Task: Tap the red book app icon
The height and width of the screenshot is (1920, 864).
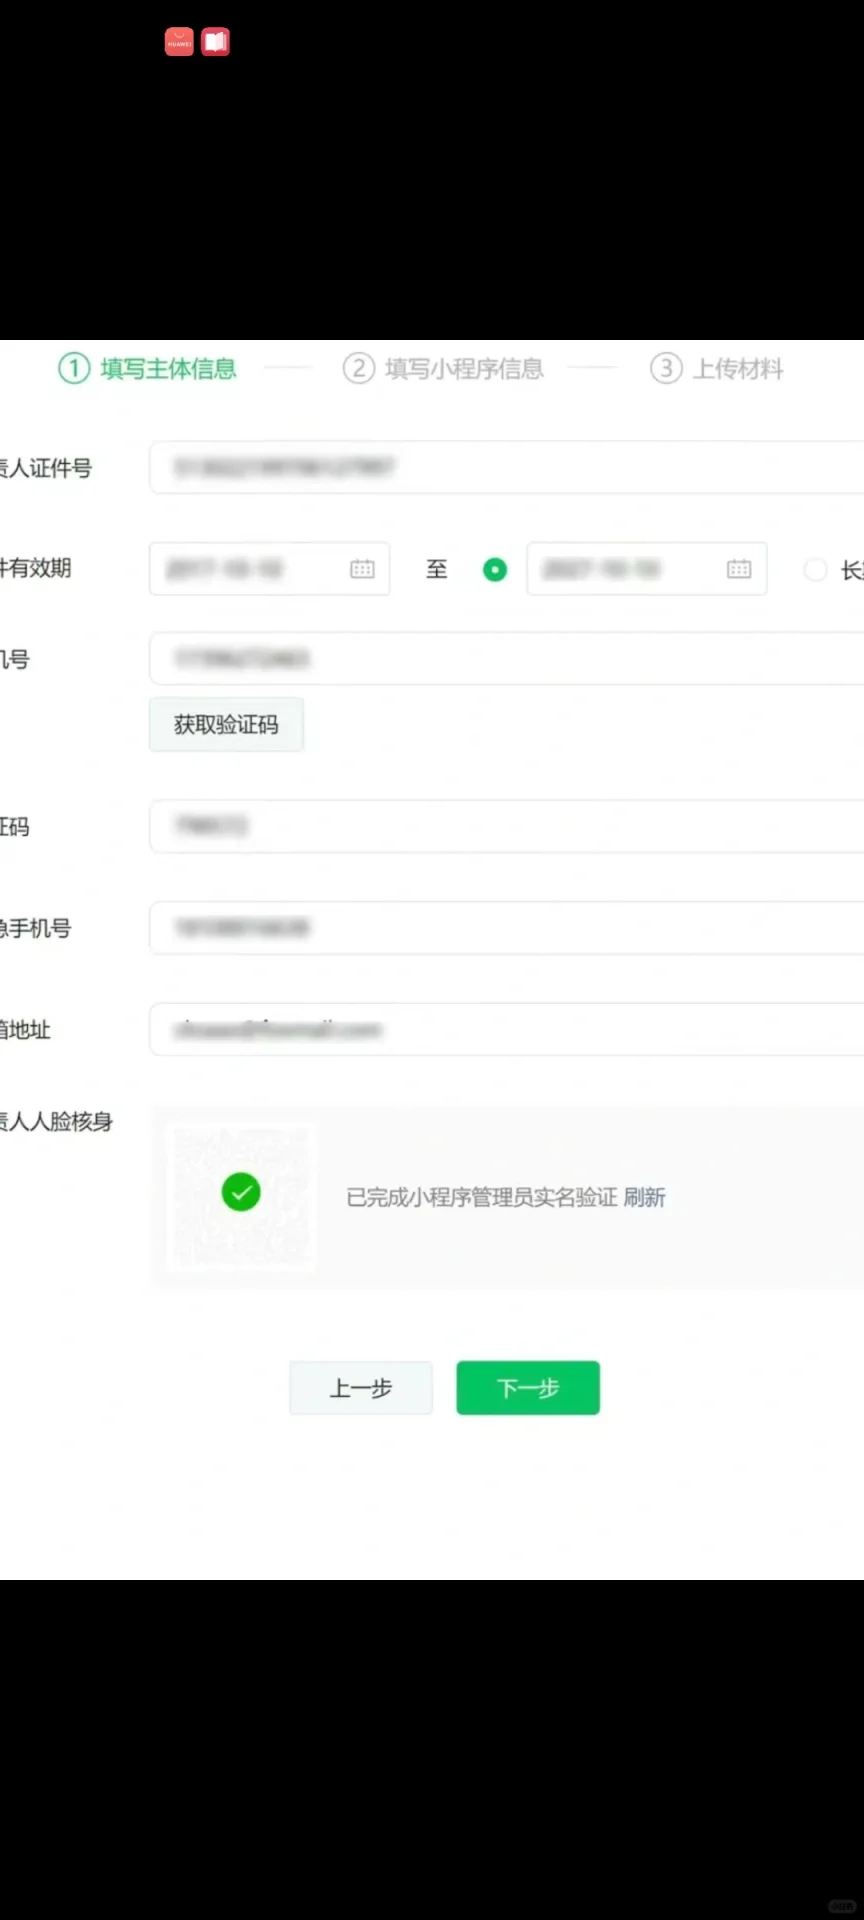Action: coord(215,42)
